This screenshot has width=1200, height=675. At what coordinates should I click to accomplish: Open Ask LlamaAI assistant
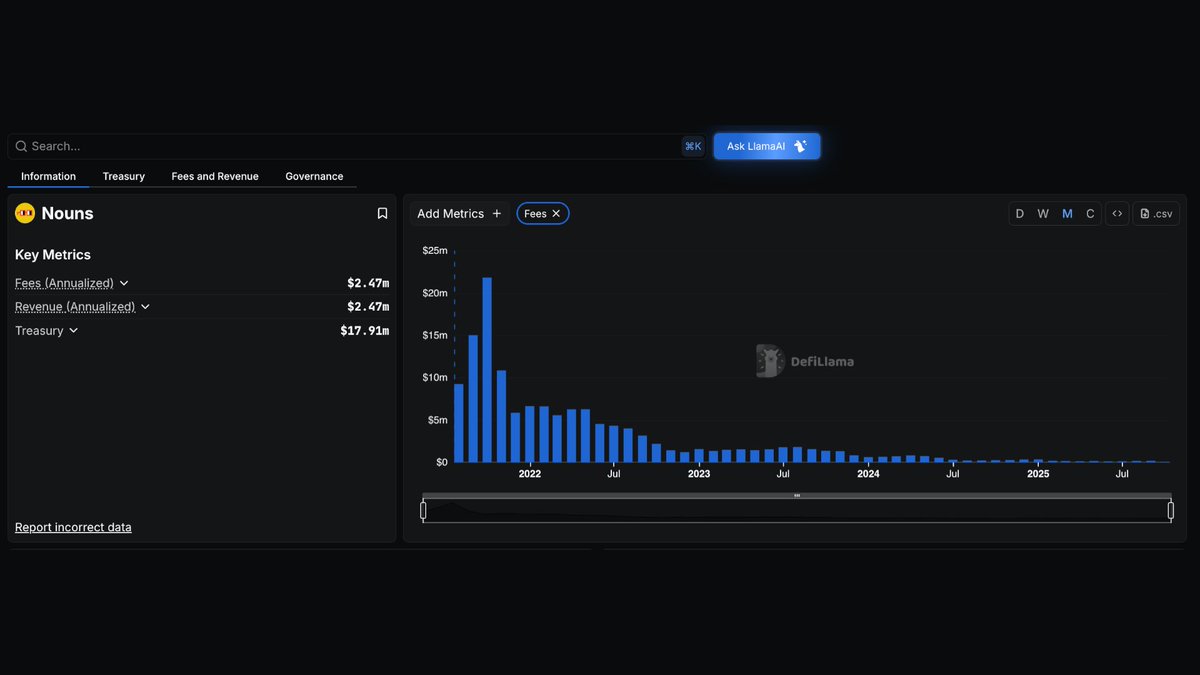tap(767, 146)
